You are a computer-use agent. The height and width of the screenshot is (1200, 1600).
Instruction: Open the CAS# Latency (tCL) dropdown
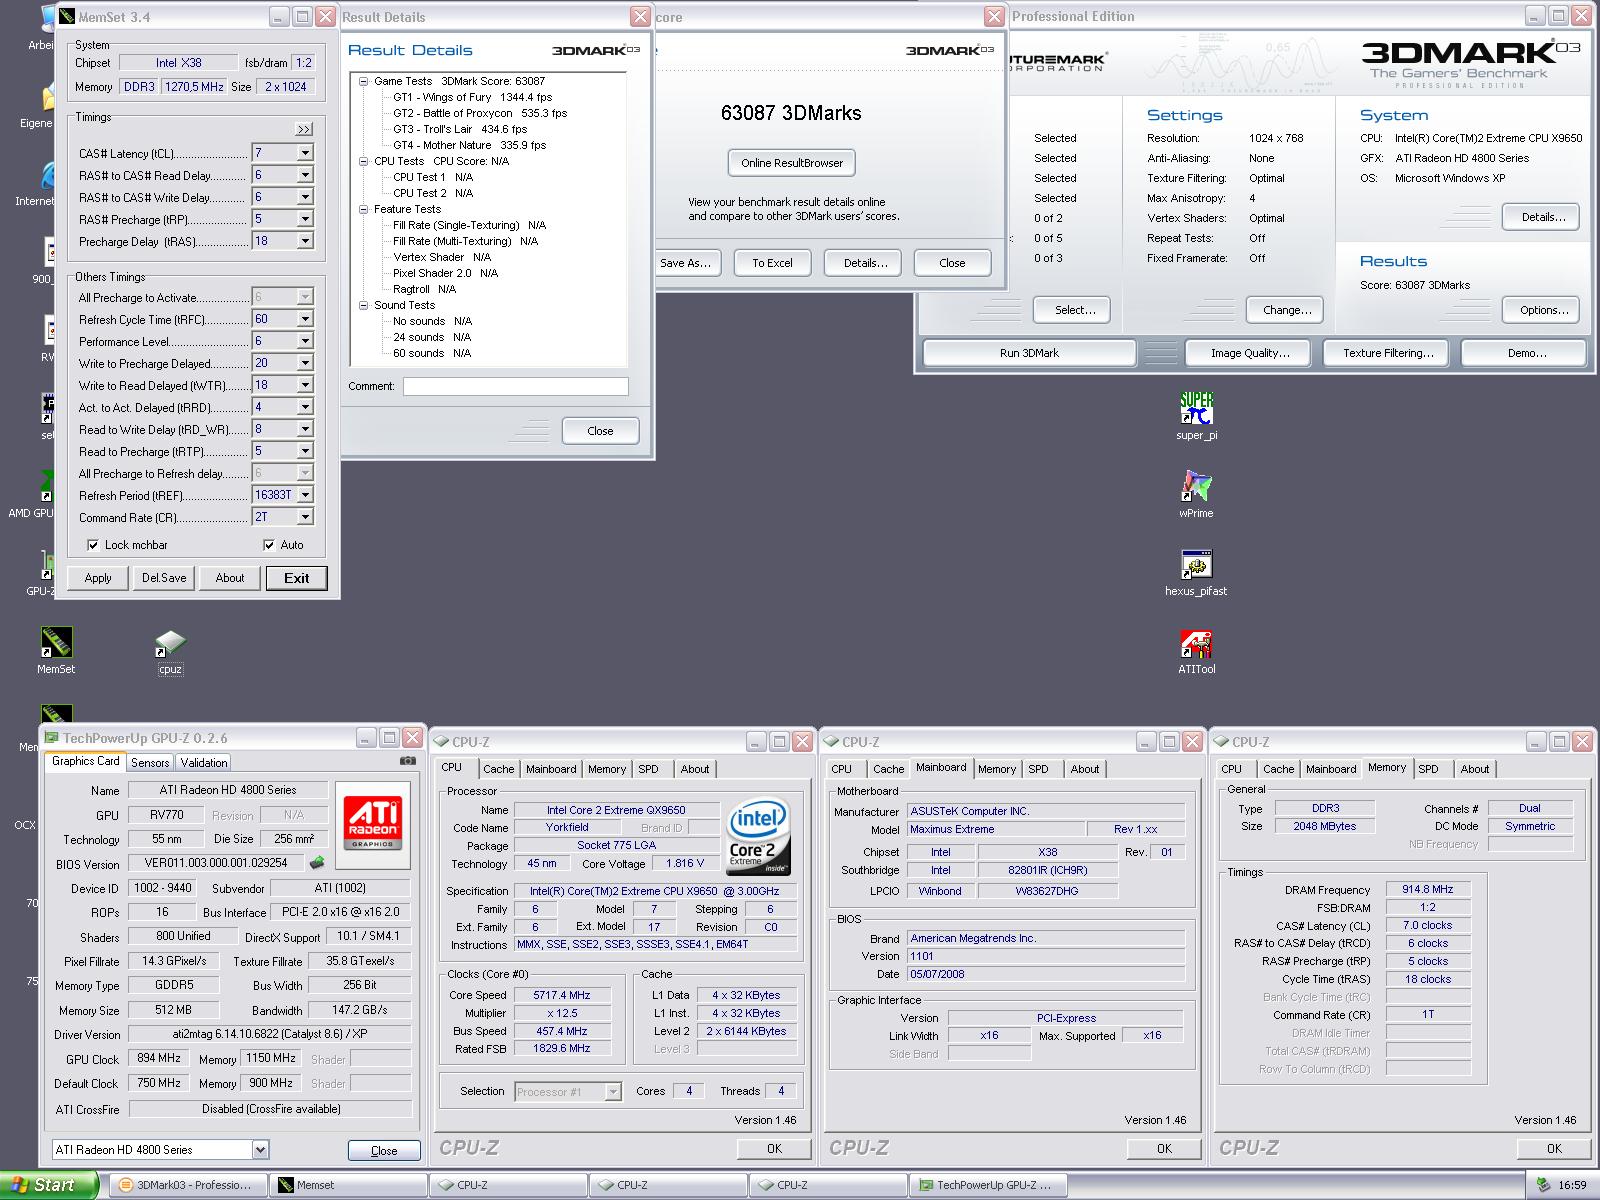[x=305, y=153]
